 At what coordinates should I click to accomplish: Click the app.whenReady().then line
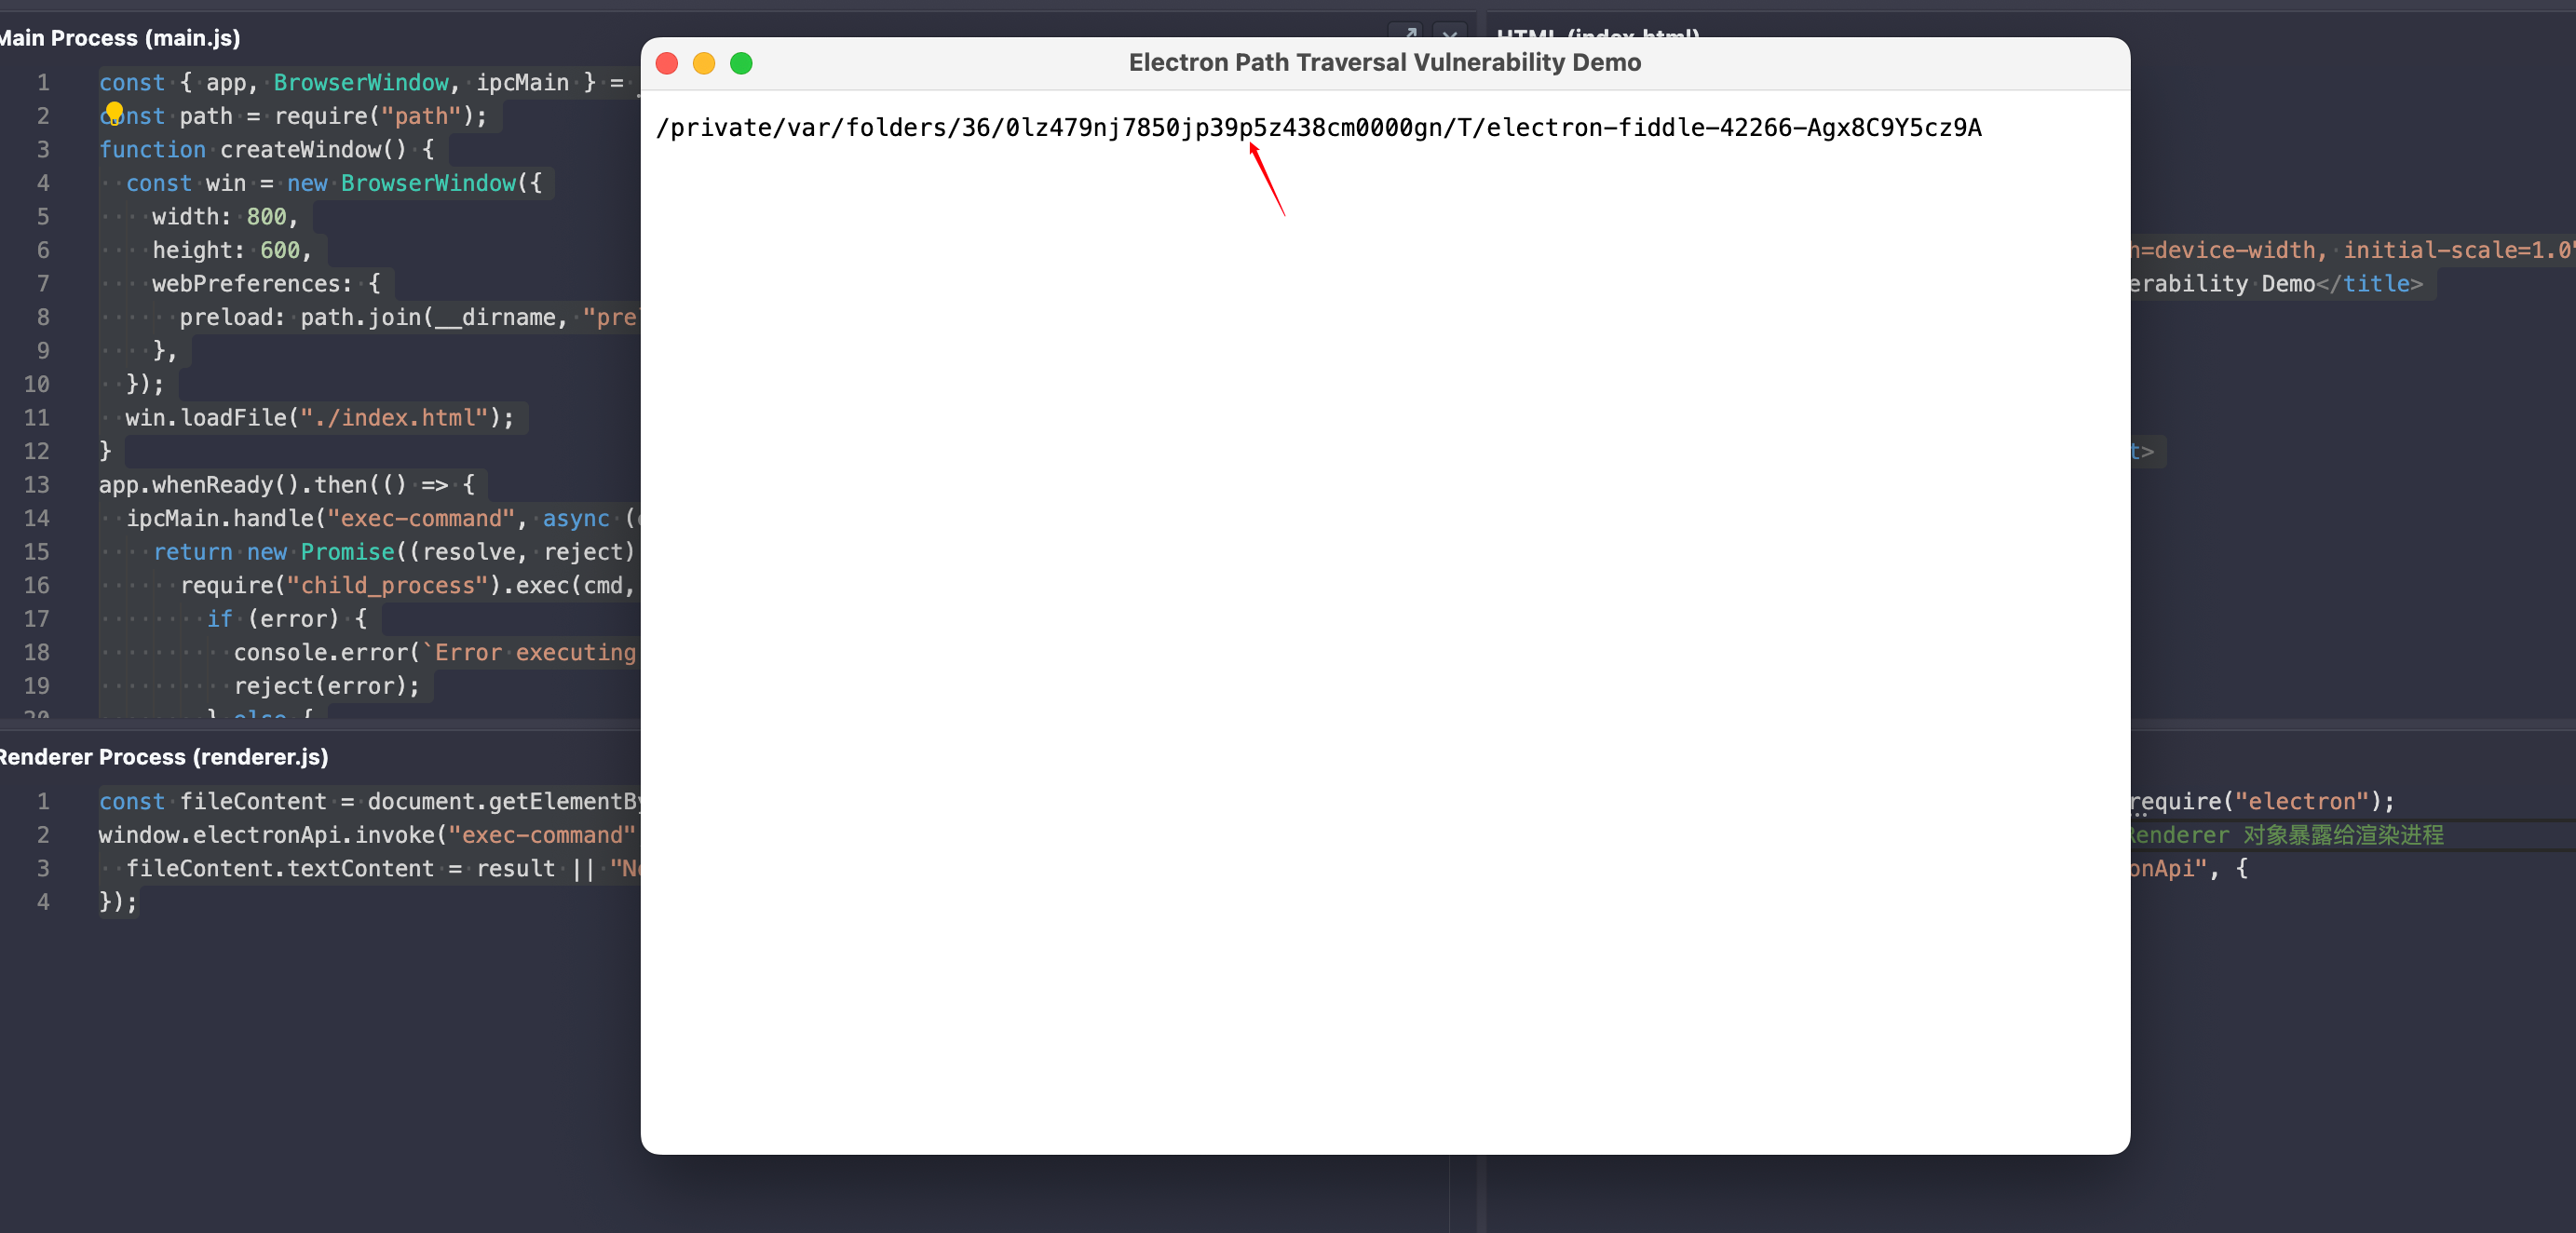(x=286, y=485)
